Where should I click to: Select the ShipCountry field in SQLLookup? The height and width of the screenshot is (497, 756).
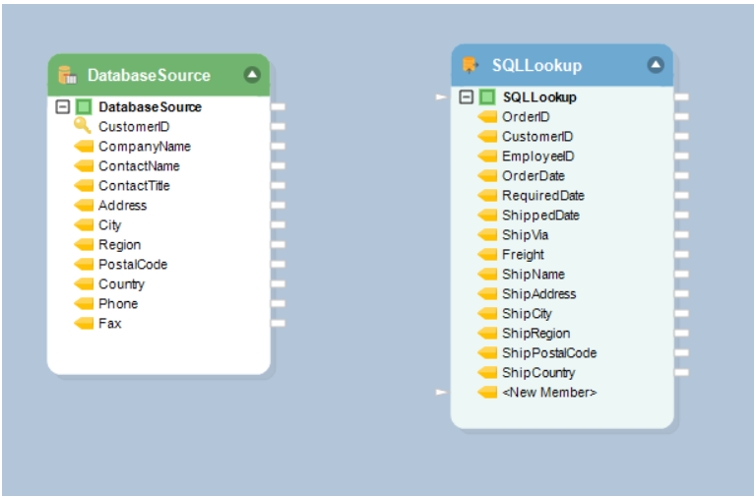pos(538,373)
